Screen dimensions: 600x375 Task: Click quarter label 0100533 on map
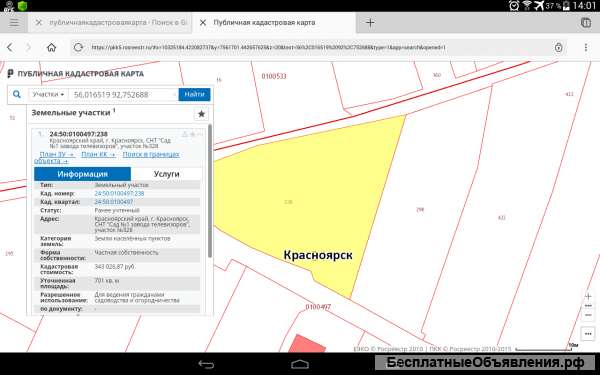[274, 76]
